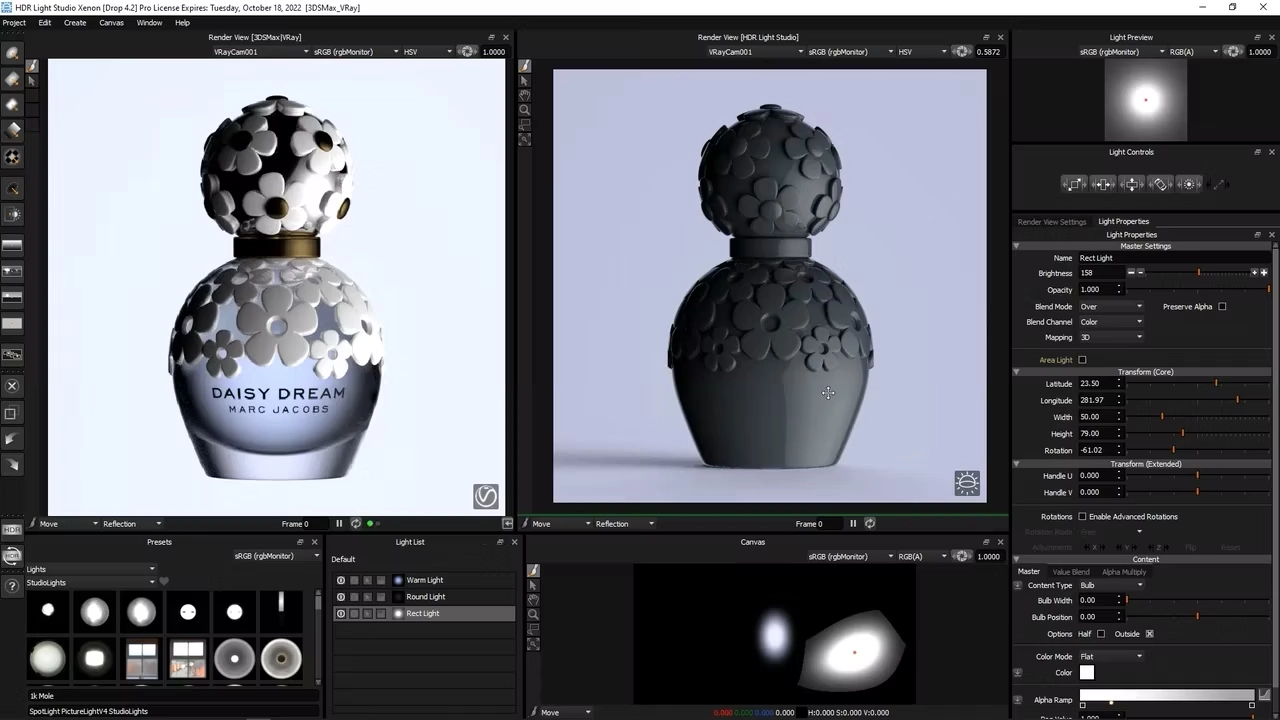The height and width of the screenshot is (720, 1280).
Task: Select the zoom tool in Canvas panel
Action: pyautogui.click(x=533, y=614)
